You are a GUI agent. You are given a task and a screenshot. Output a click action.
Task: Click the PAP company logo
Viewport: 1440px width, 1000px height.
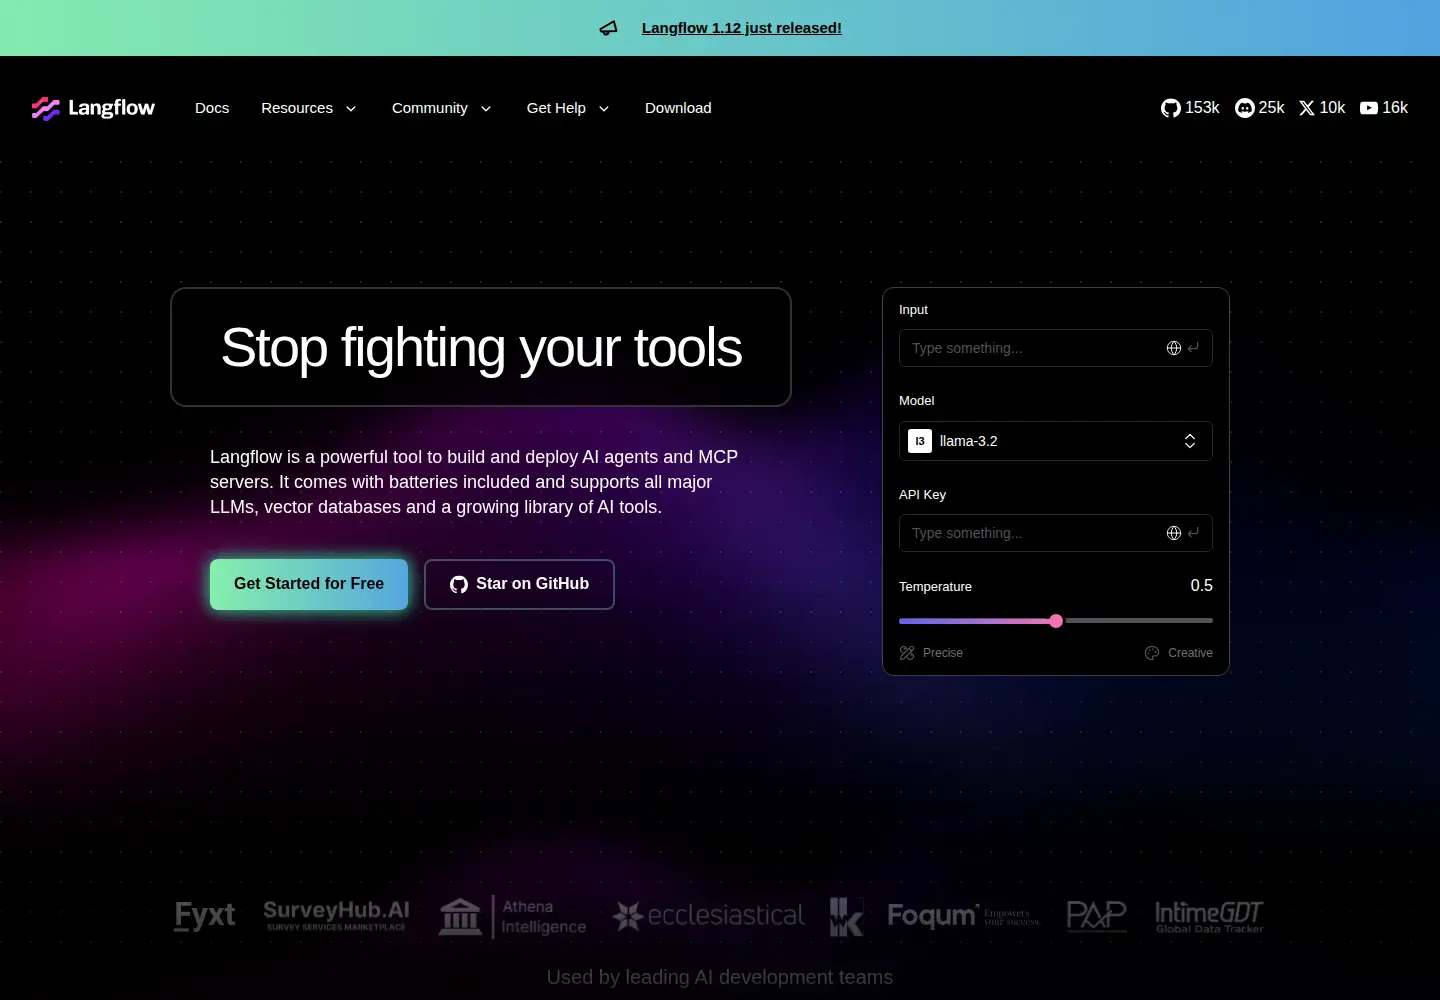point(1096,916)
